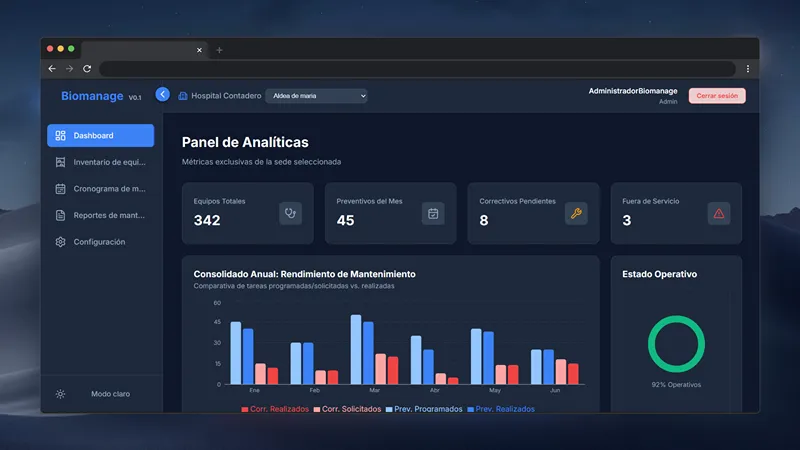Click the browser forward arrow
Image resolution: width=800 pixels, height=450 pixels.
[69, 68]
